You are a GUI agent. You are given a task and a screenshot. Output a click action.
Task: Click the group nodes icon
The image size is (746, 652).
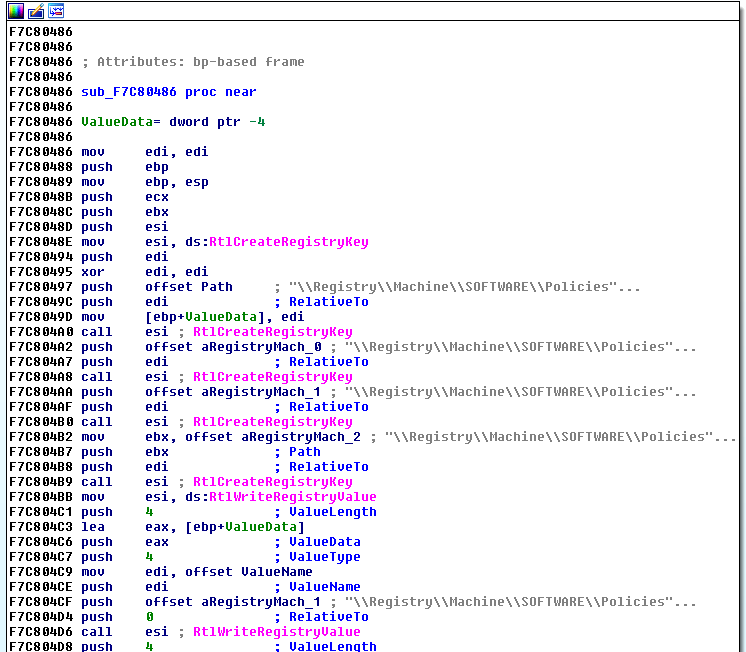pos(56,11)
